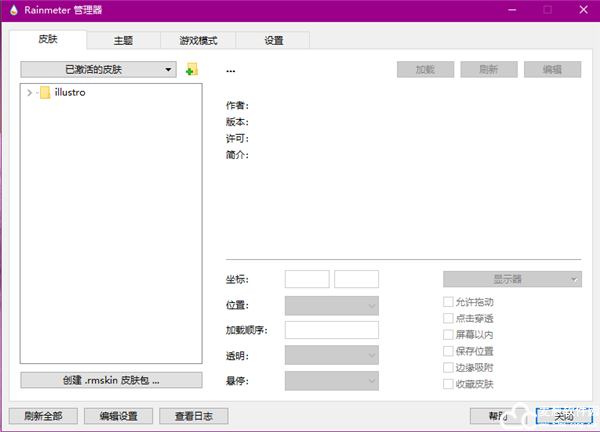Screen dimensions: 600x432
Task: Enable the 允许拖动 checkbox
Action: (x=448, y=302)
